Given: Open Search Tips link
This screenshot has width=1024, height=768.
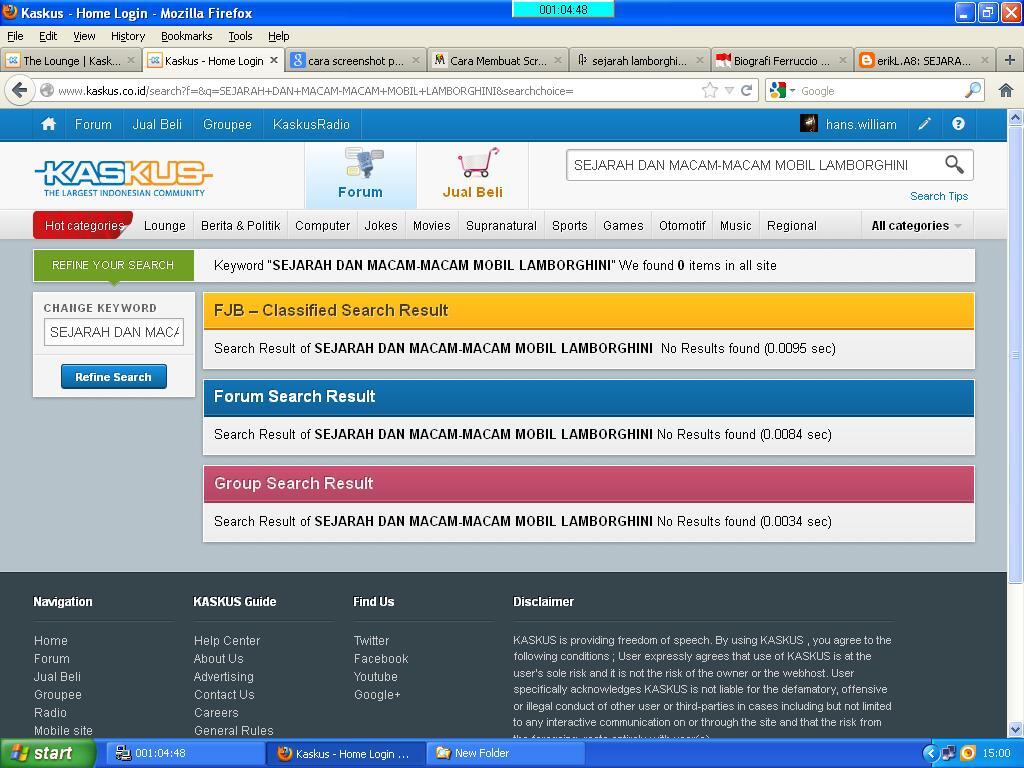Looking at the screenshot, I should click(x=938, y=196).
